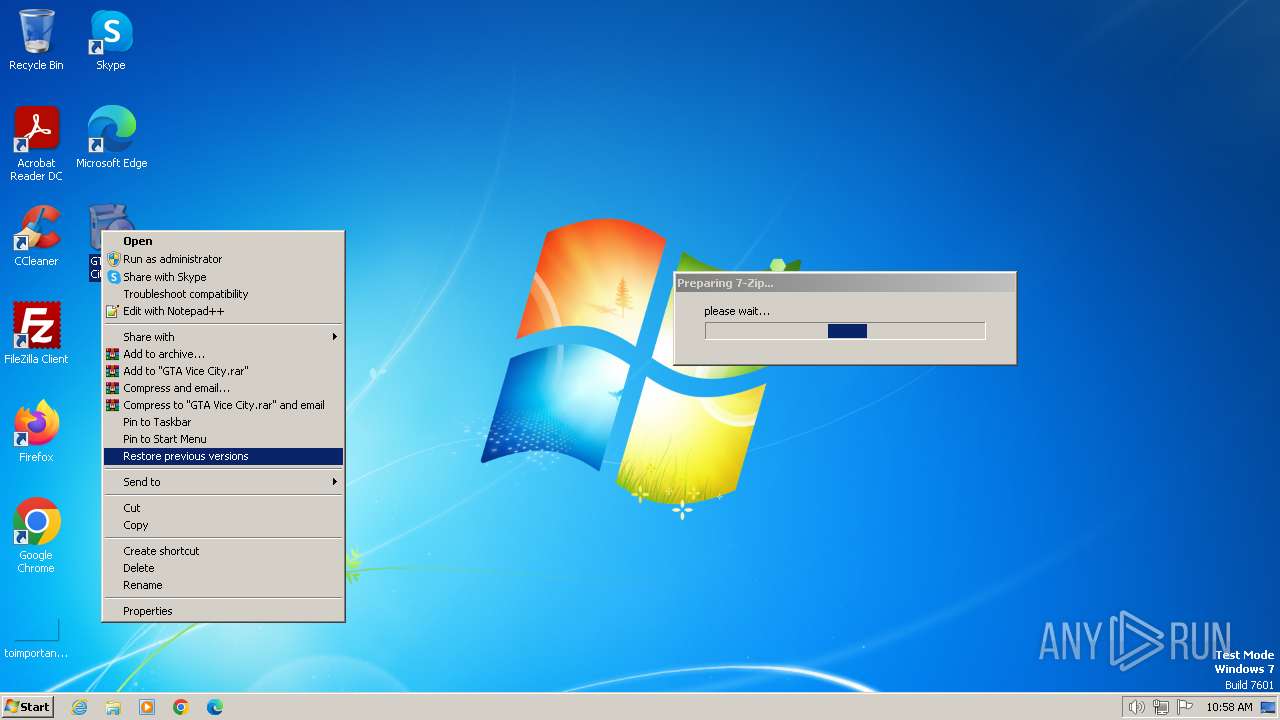
Task: Choose Copy in context menu
Action: (x=223, y=525)
